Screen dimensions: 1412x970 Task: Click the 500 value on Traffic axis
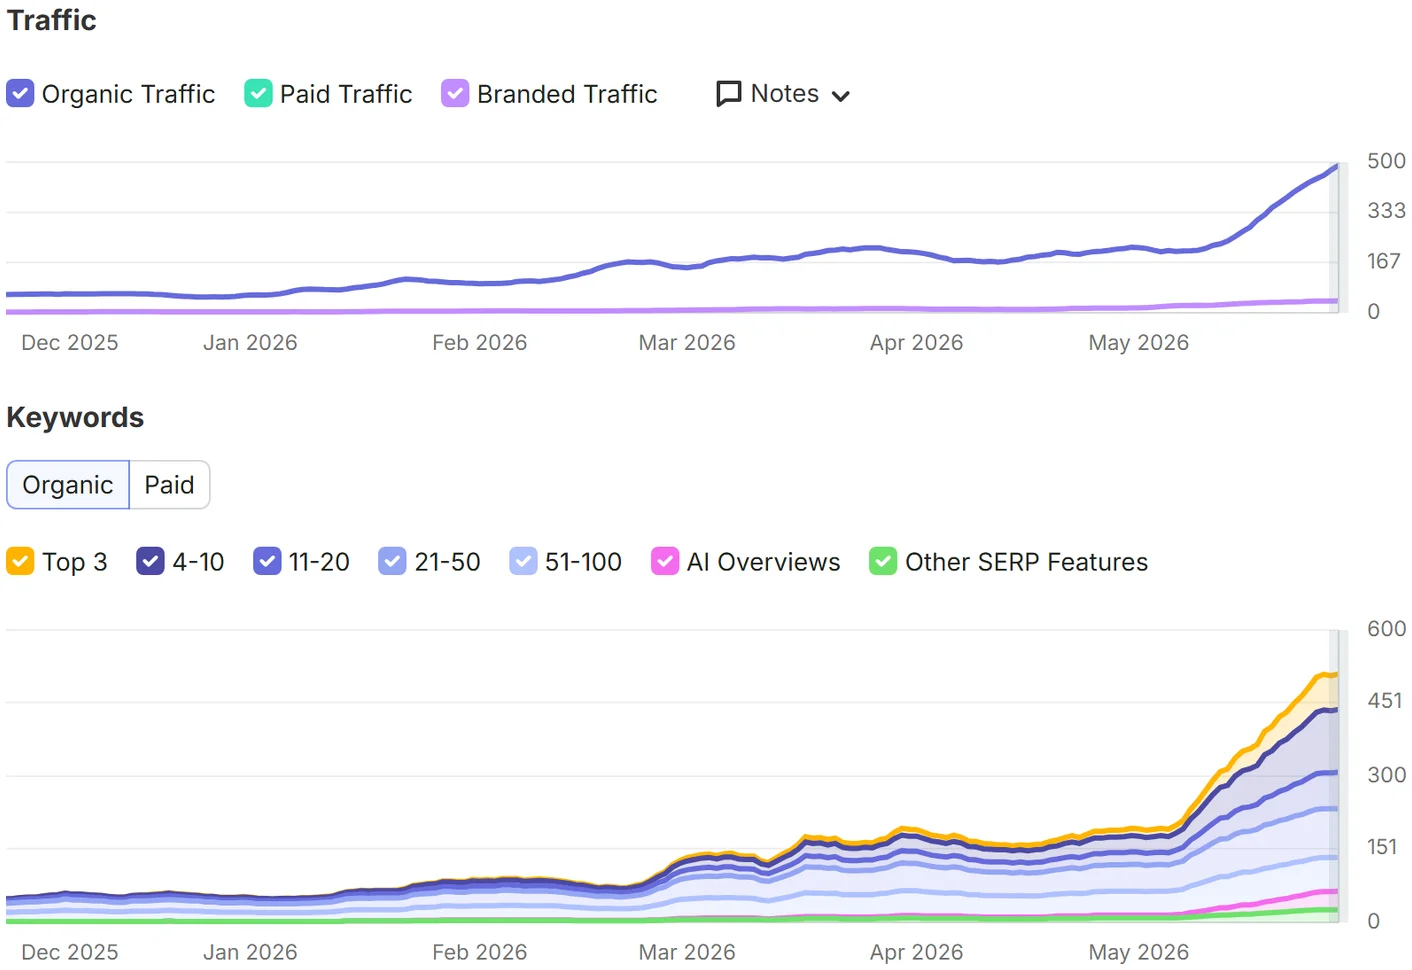(x=1386, y=161)
